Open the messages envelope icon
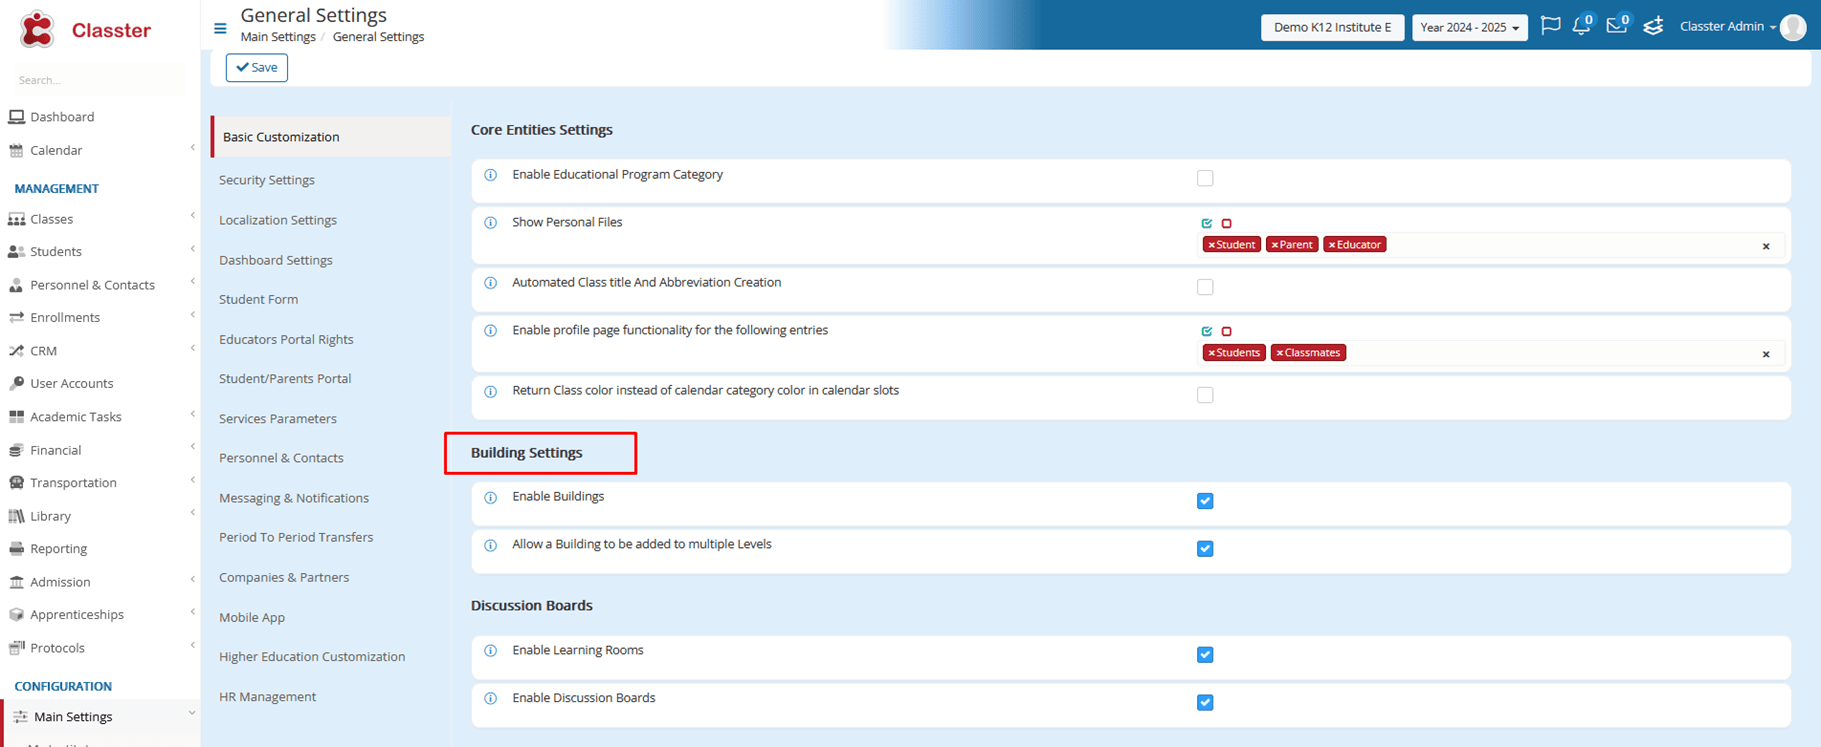The width and height of the screenshot is (1821, 747). point(1615,26)
